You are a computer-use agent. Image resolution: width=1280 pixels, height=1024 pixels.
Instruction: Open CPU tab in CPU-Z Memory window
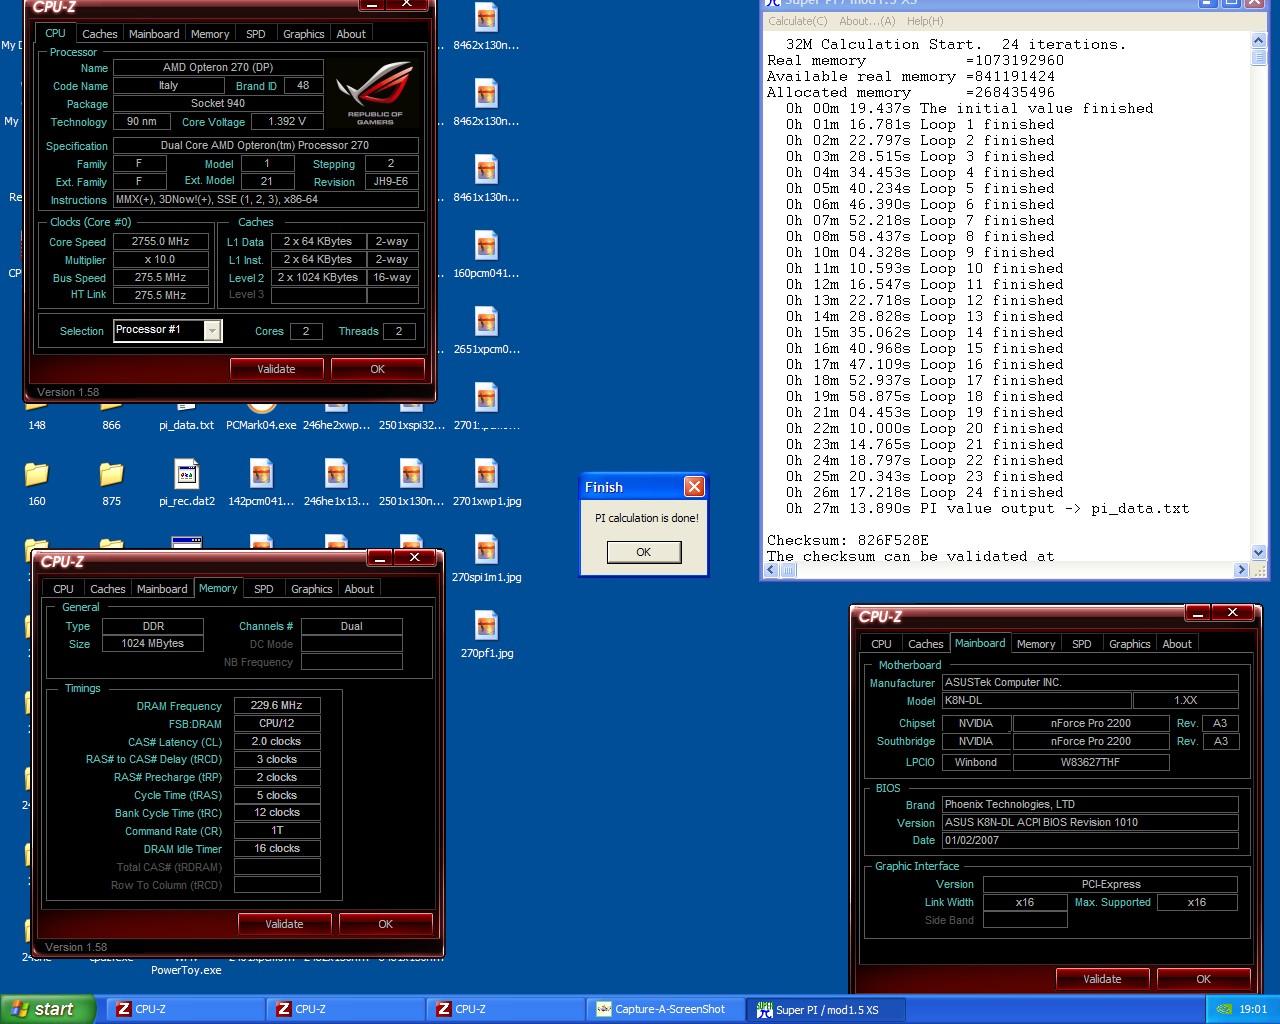(63, 589)
